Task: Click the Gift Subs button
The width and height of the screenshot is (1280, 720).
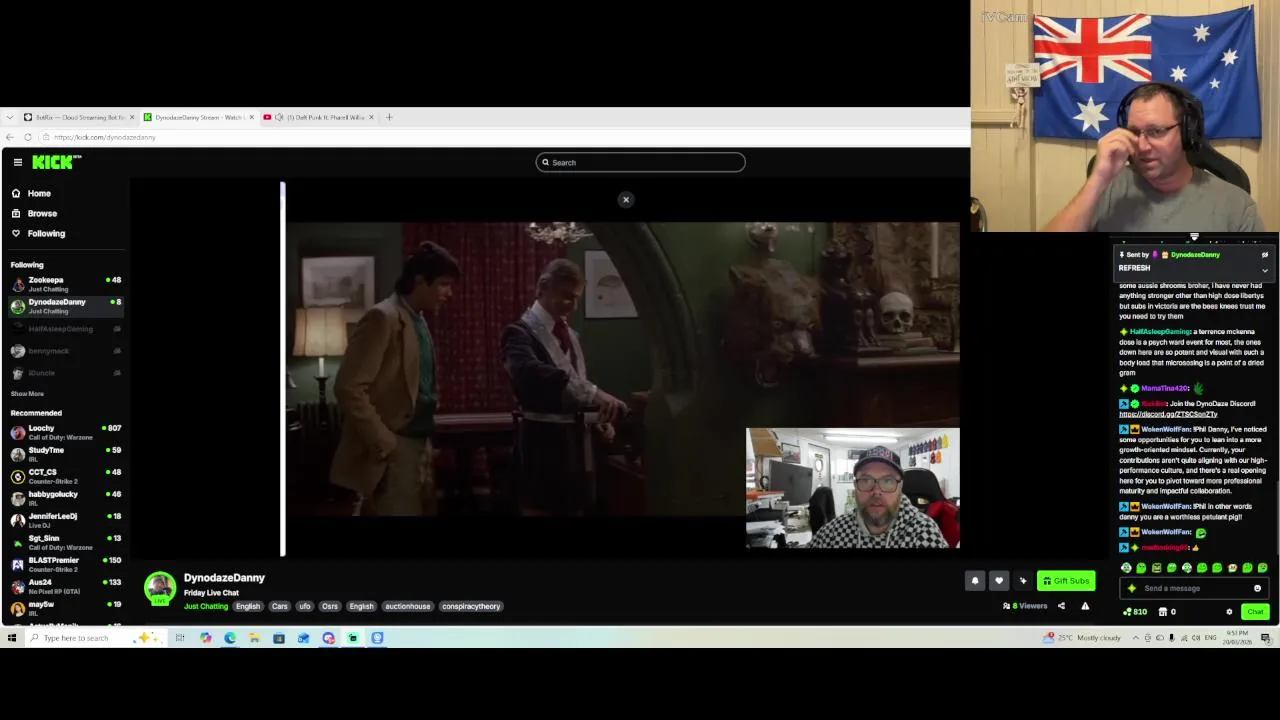Action: (x=1066, y=580)
